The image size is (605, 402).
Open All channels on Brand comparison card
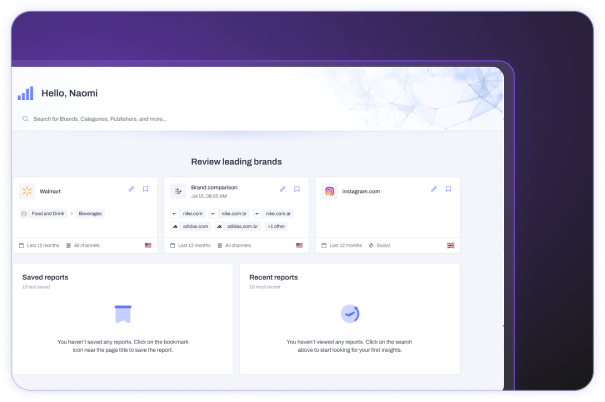pos(237,245)
